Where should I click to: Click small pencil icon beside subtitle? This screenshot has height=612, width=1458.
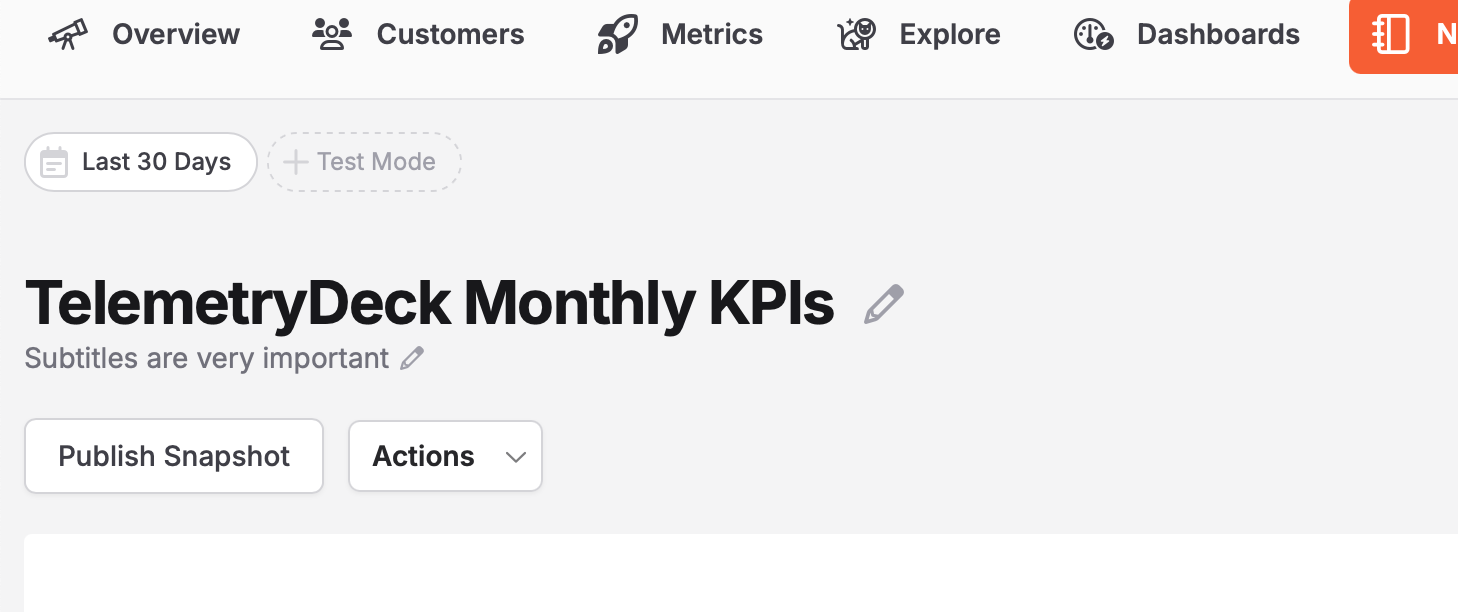pos(412,358)
